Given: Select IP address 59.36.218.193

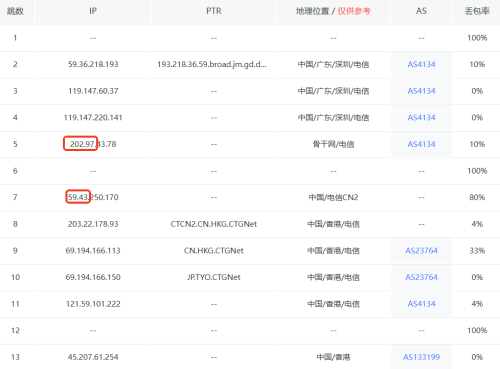Looking at the screenshot, I should coord(93,64).
